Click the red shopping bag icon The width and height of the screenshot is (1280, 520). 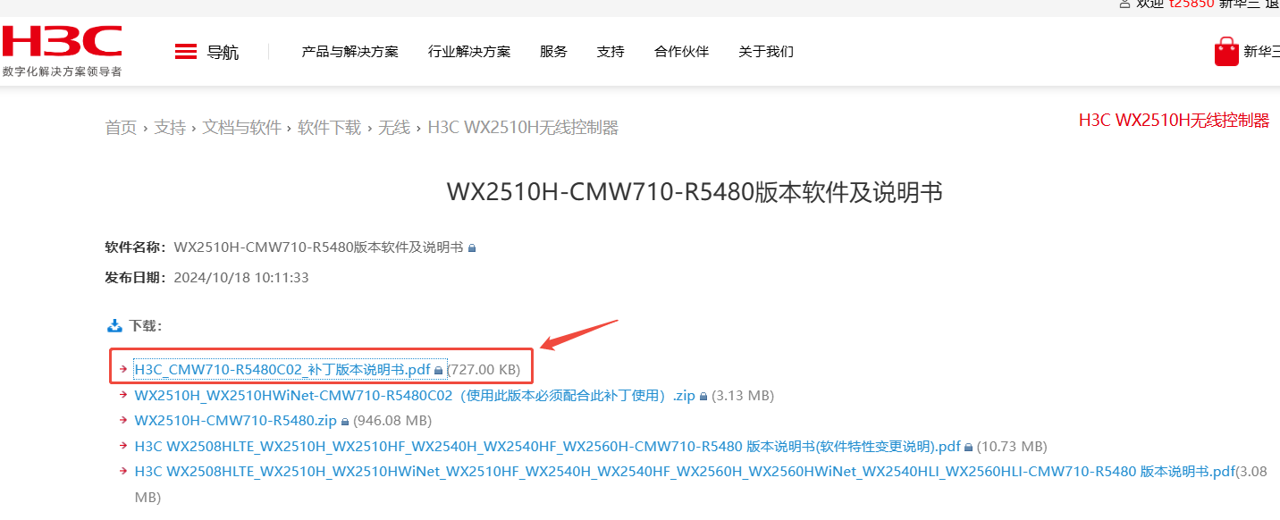pos(1226,51)
